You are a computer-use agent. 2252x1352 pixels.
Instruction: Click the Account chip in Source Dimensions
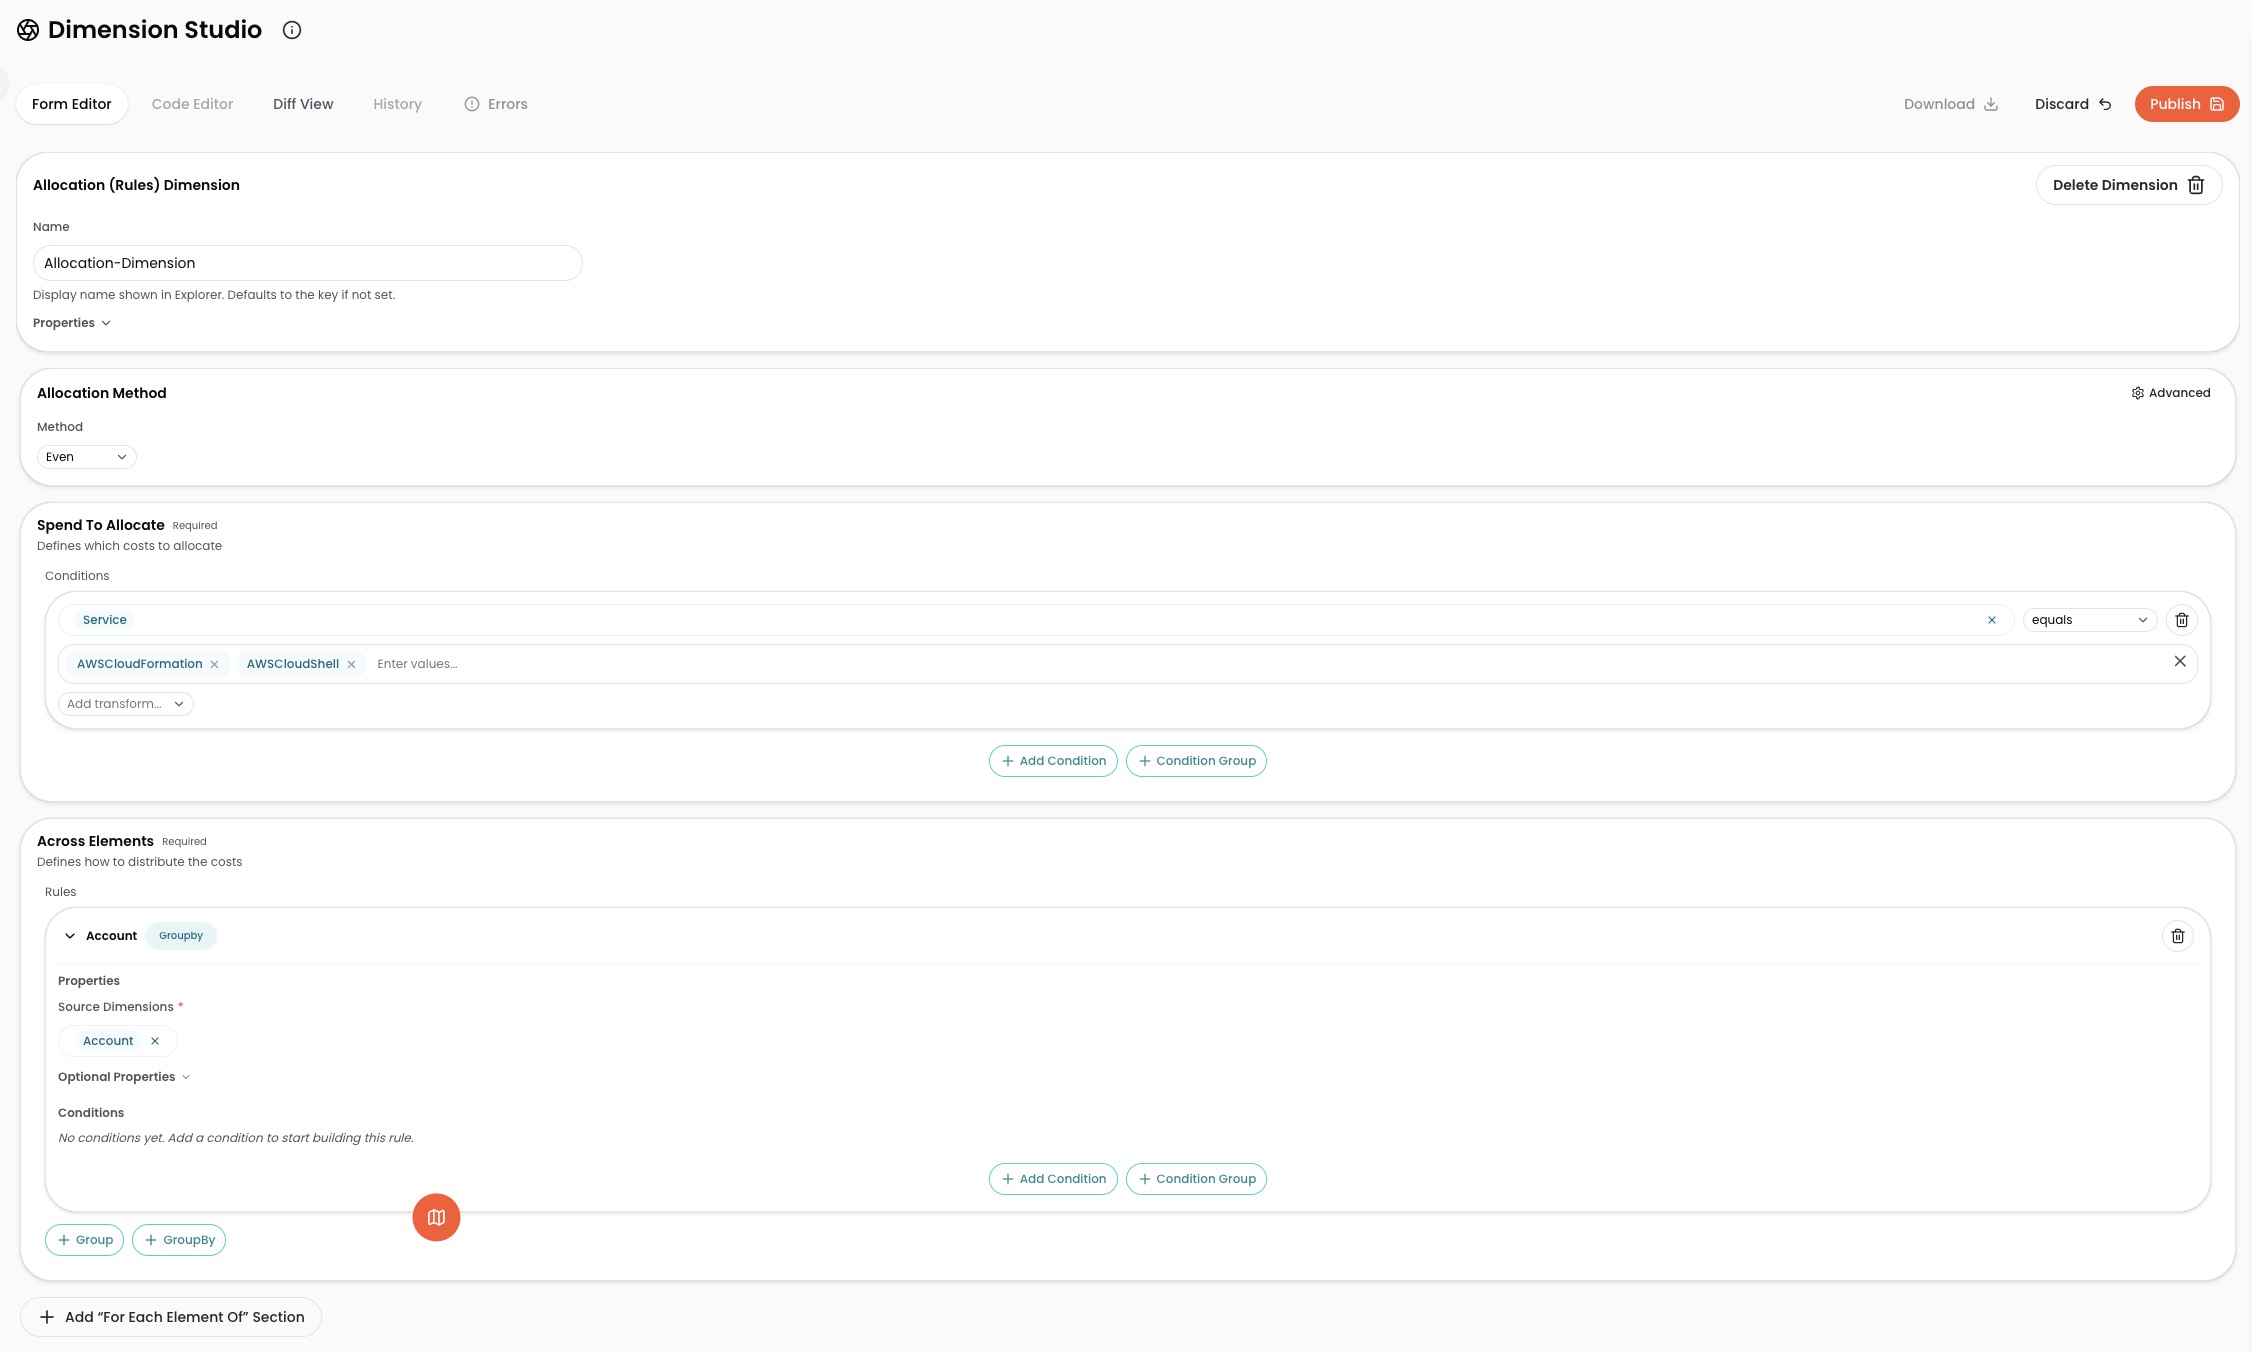108,1041
